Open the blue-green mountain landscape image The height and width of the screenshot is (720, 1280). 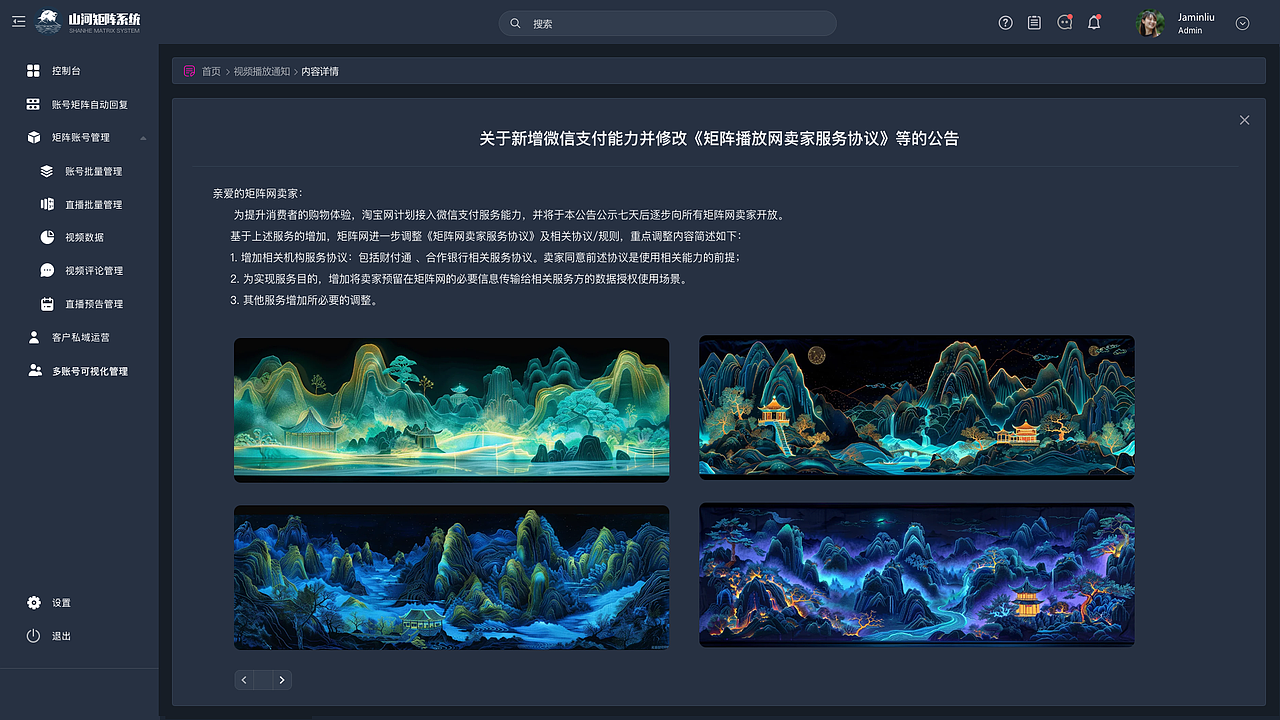451,577
